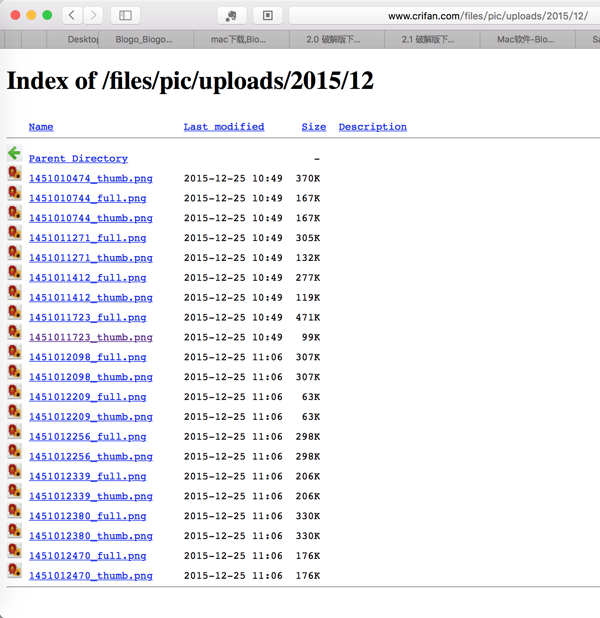Click the file icon beside 1451012098_full.png
600x618 pixels.
click(x=15, y=352)
